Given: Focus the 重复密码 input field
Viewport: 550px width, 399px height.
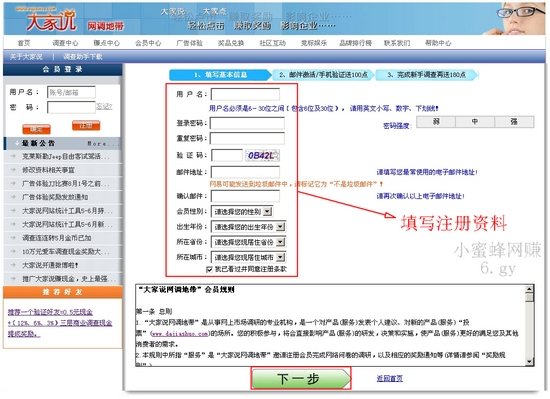Looking at the screenshot, I should click(x=247, y=138).
